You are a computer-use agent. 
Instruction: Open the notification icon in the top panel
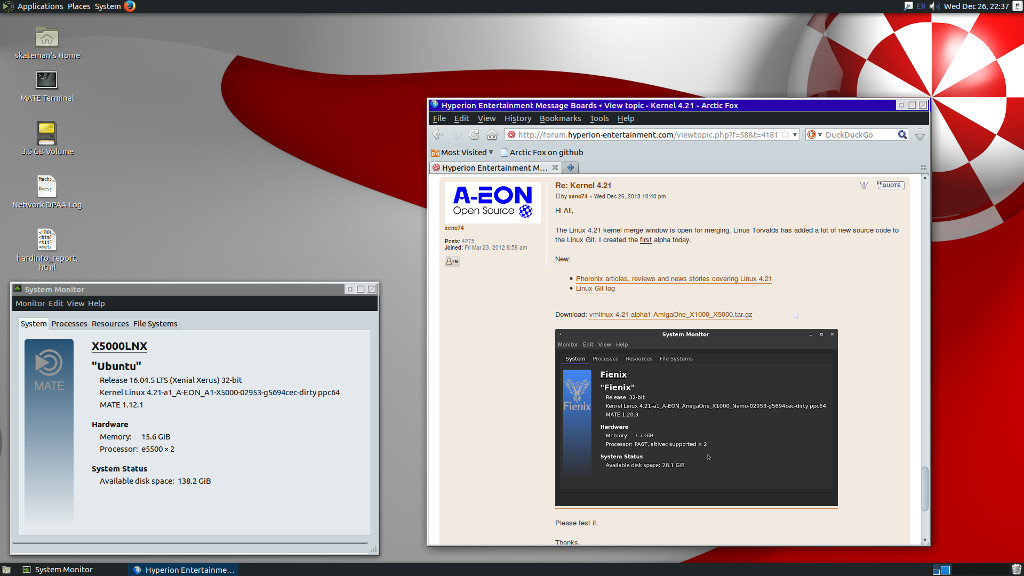tap(908, 7)
